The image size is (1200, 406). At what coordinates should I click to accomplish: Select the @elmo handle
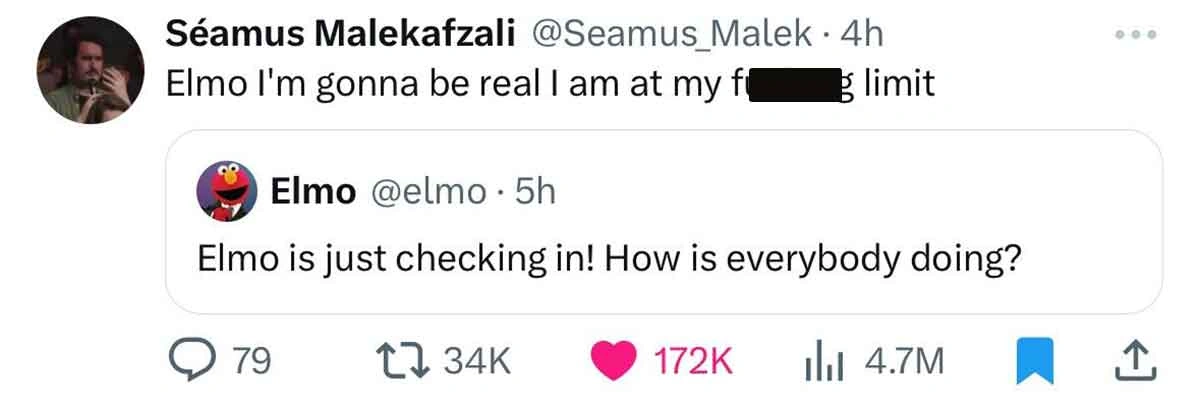(x=427, y=191)
